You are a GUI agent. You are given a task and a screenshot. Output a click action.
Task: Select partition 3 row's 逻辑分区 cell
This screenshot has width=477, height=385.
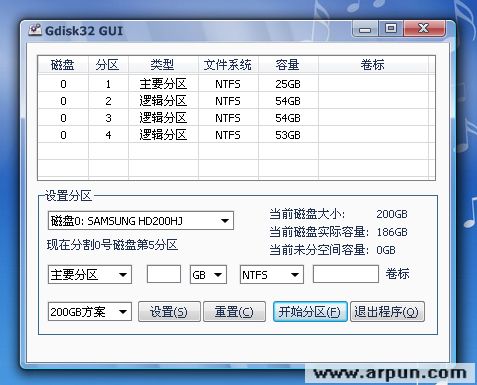pos(163,118)
